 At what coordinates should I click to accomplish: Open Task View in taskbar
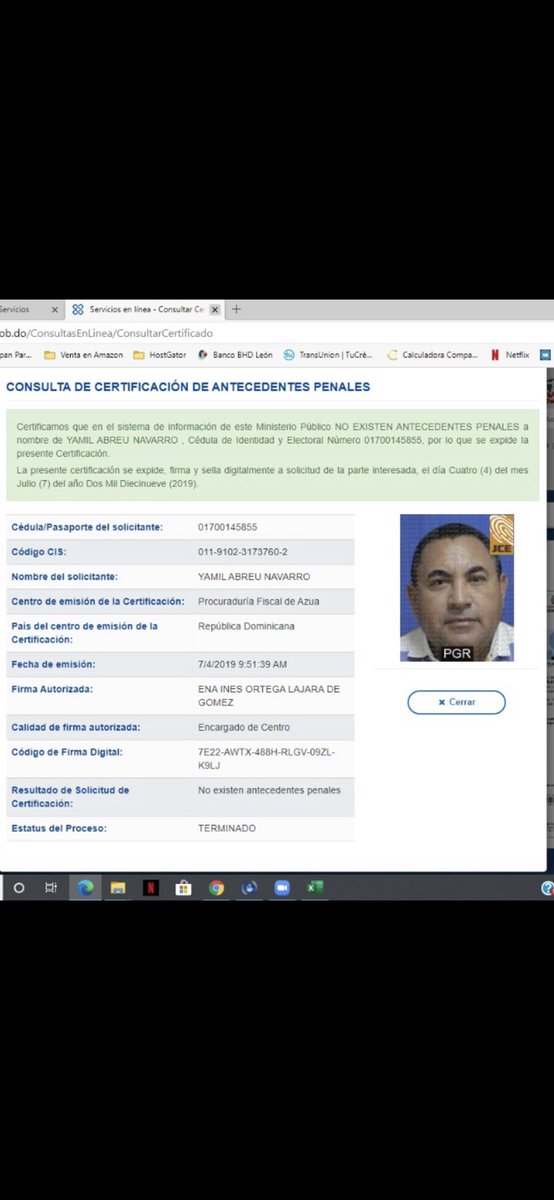(51, 887)
